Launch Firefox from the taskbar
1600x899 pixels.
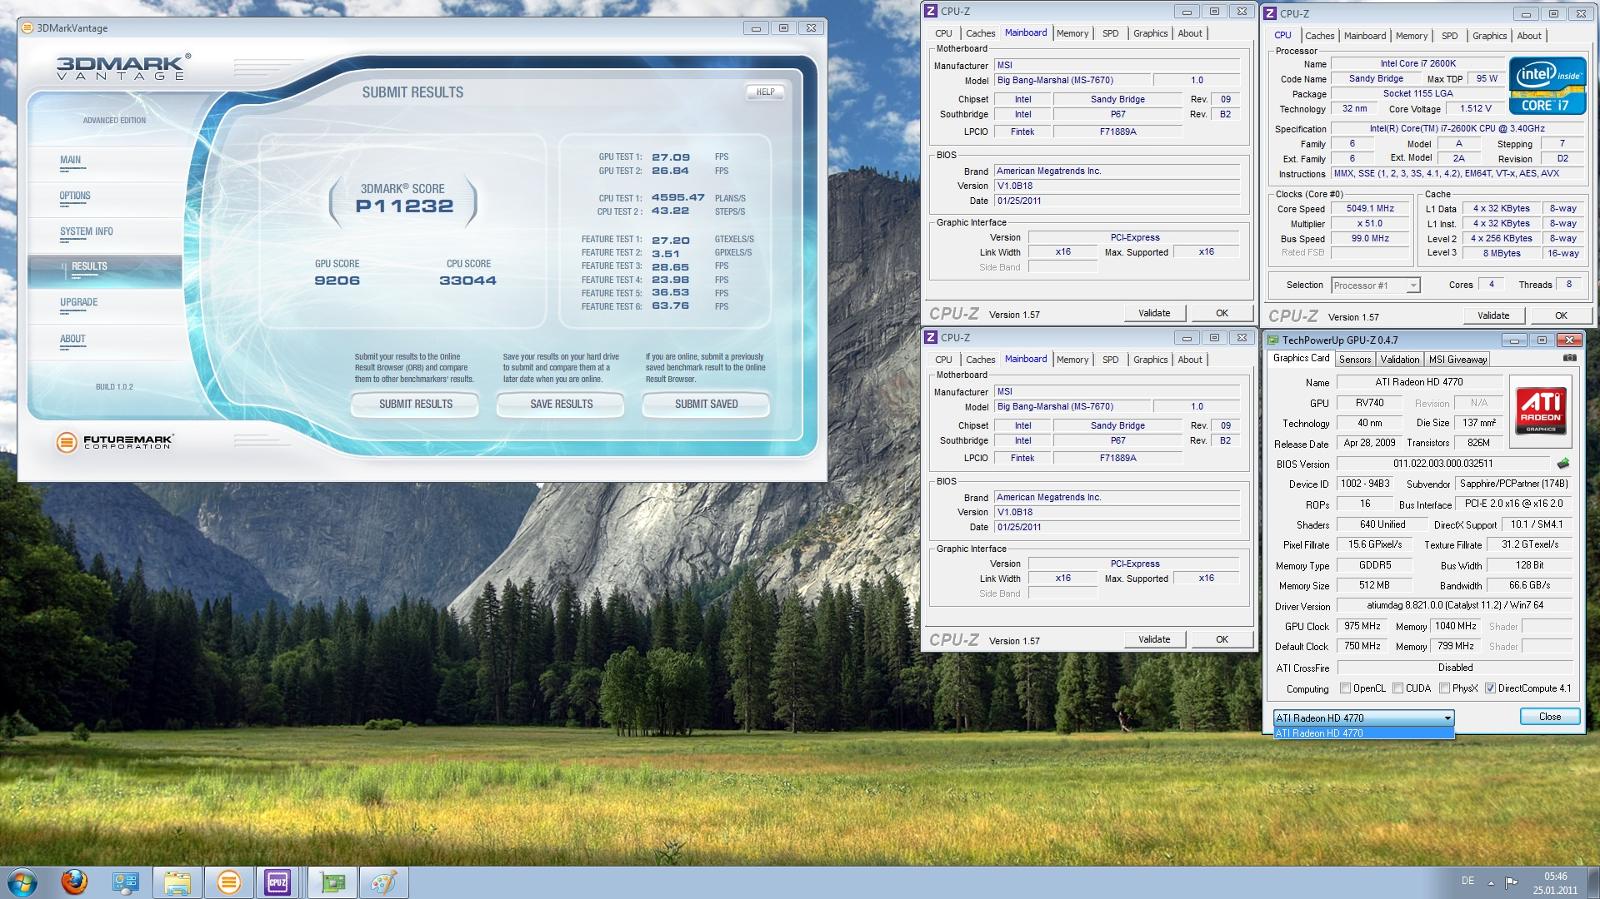(74, 882)
